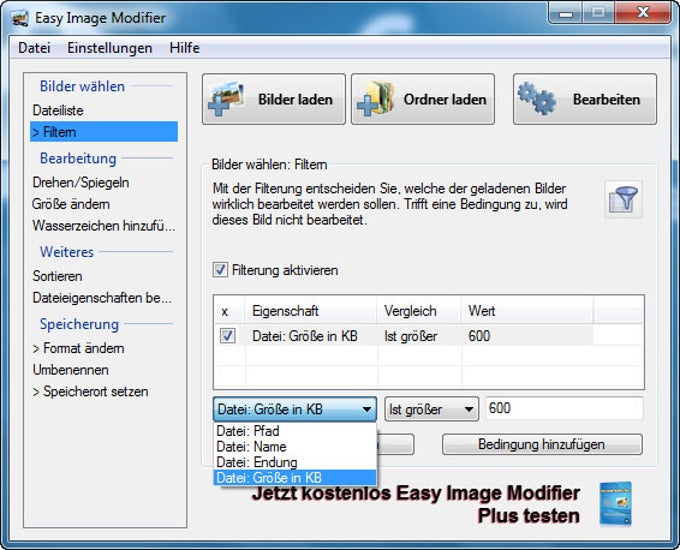Toggle the Filterung aktivieren checkbox
The height and width of the screenshot is (550, 680).
[220, 270]
